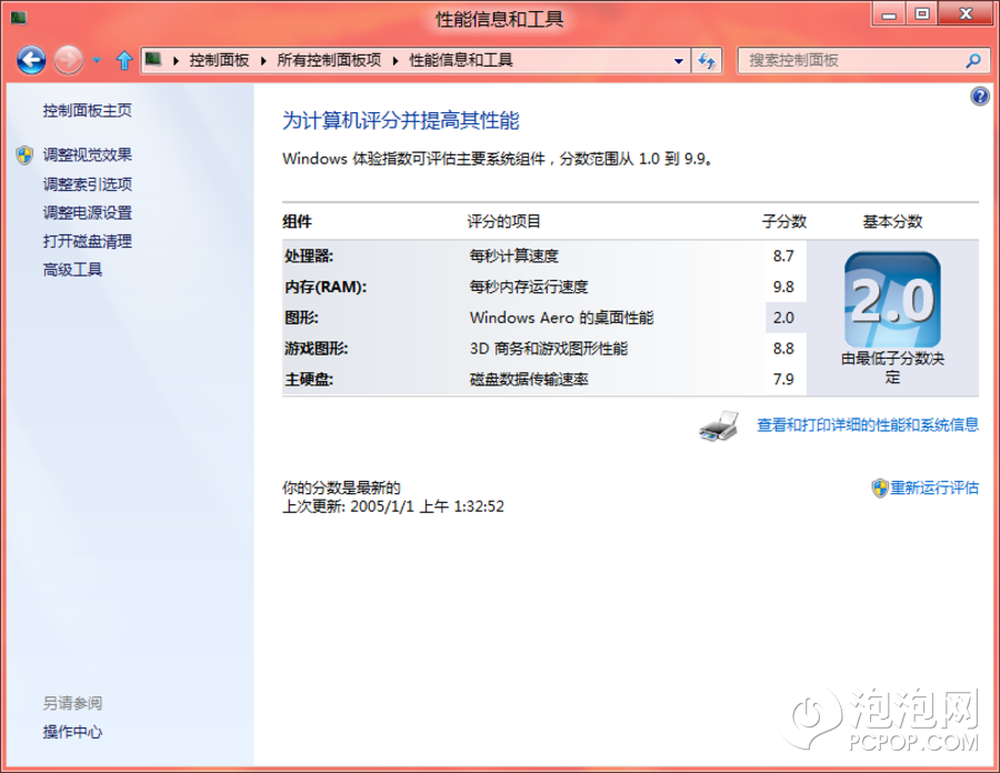Click the 子分数 column header
Screen dimensions: 1000x773
pos(784,221)
